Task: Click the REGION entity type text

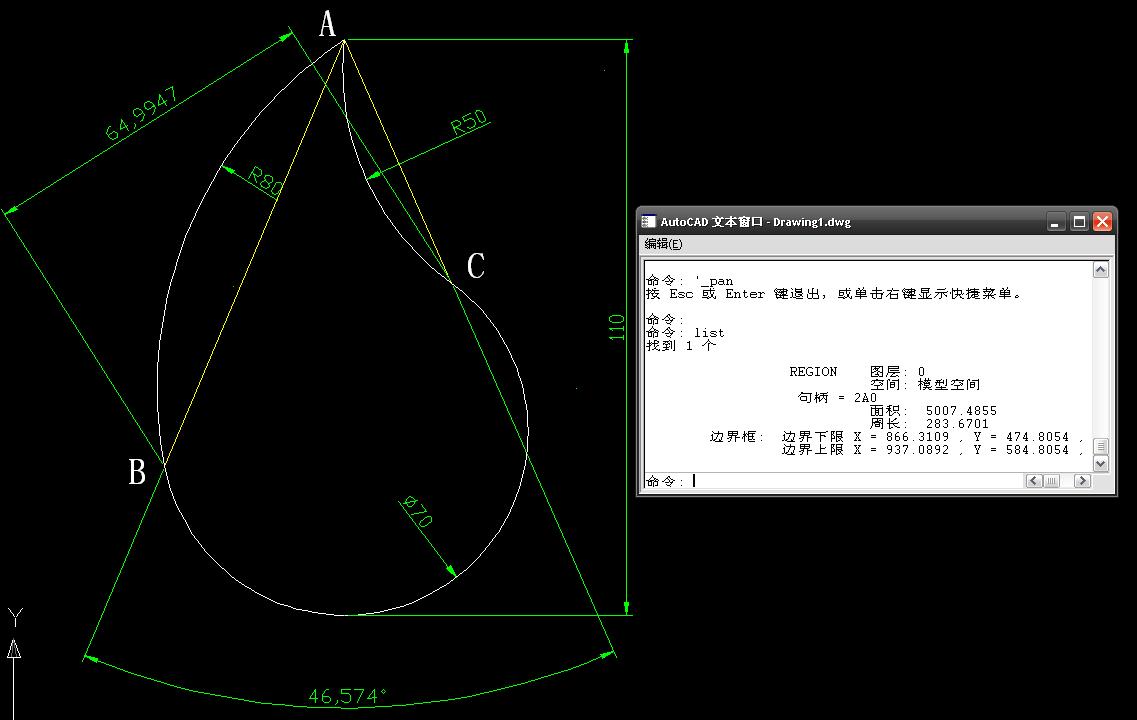Action: (813, 372)
